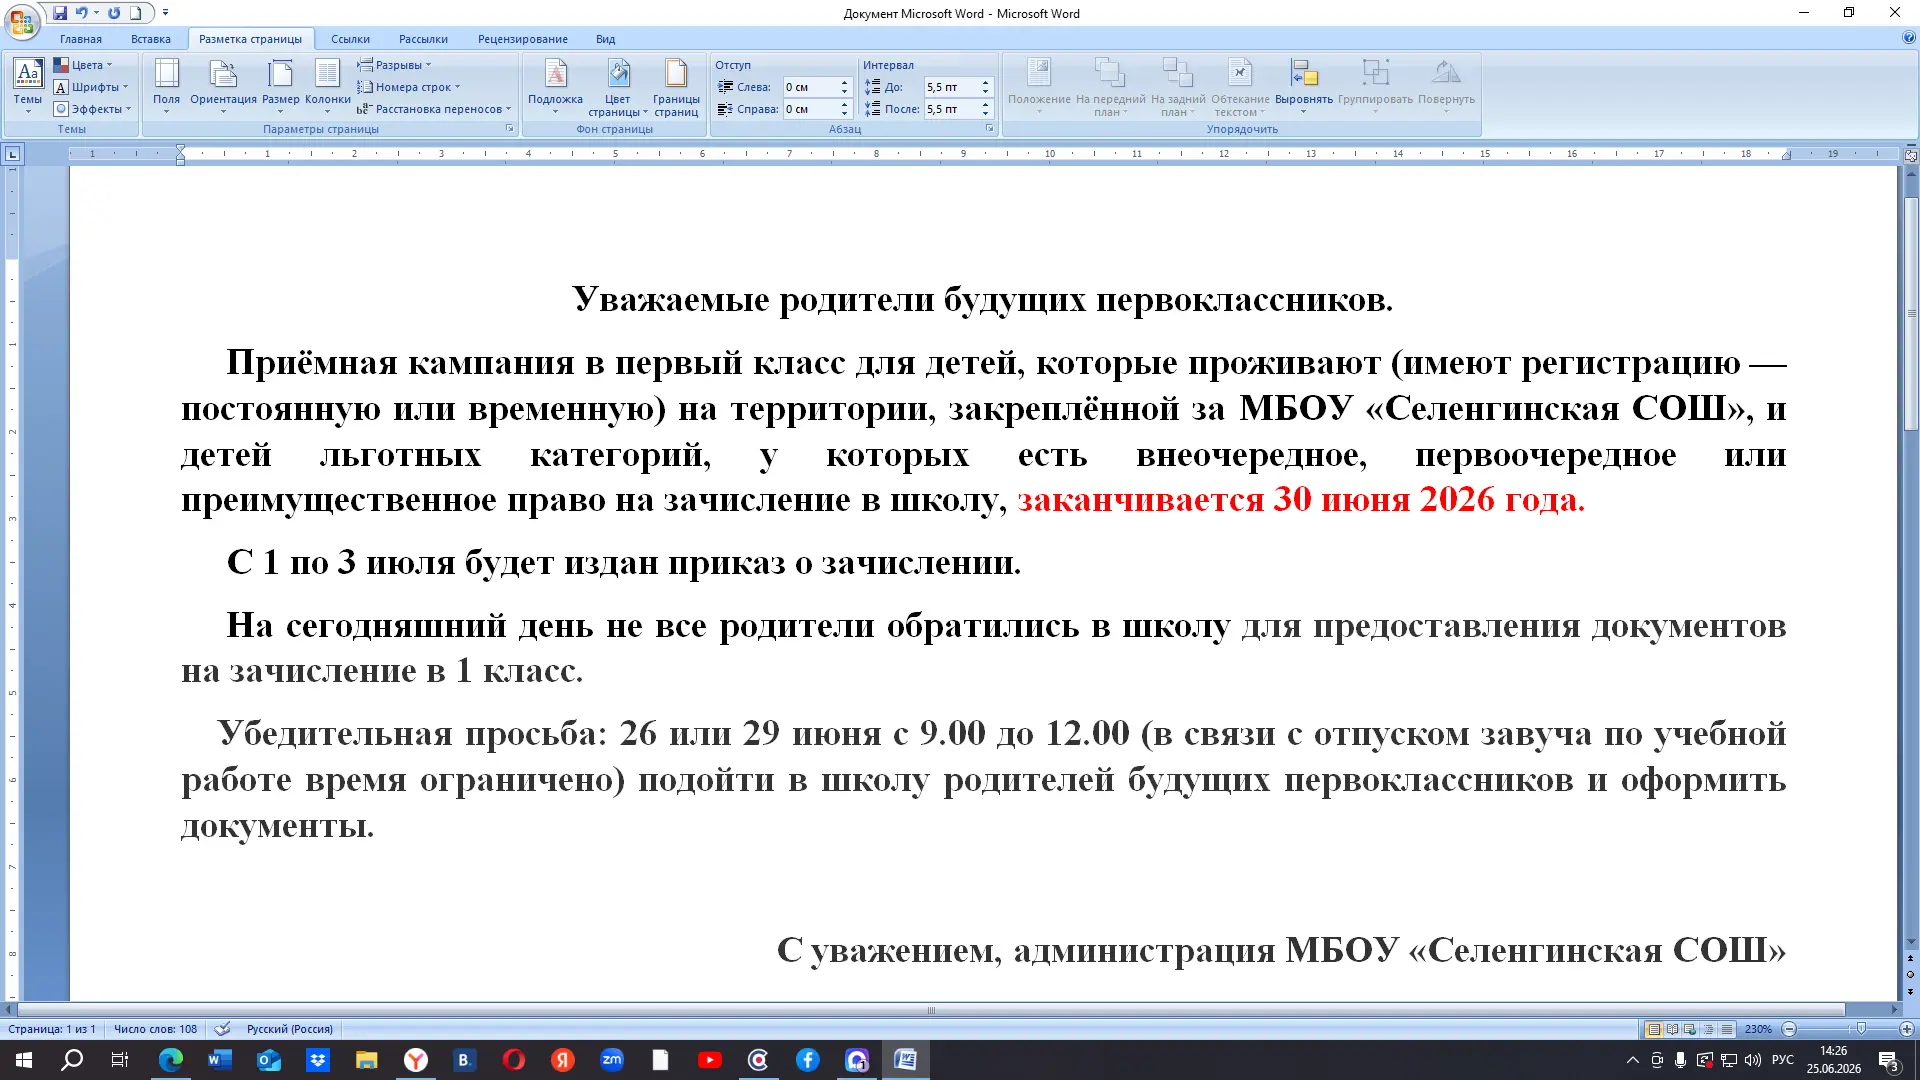Switch to the Ссылки tab

point(350,39)
